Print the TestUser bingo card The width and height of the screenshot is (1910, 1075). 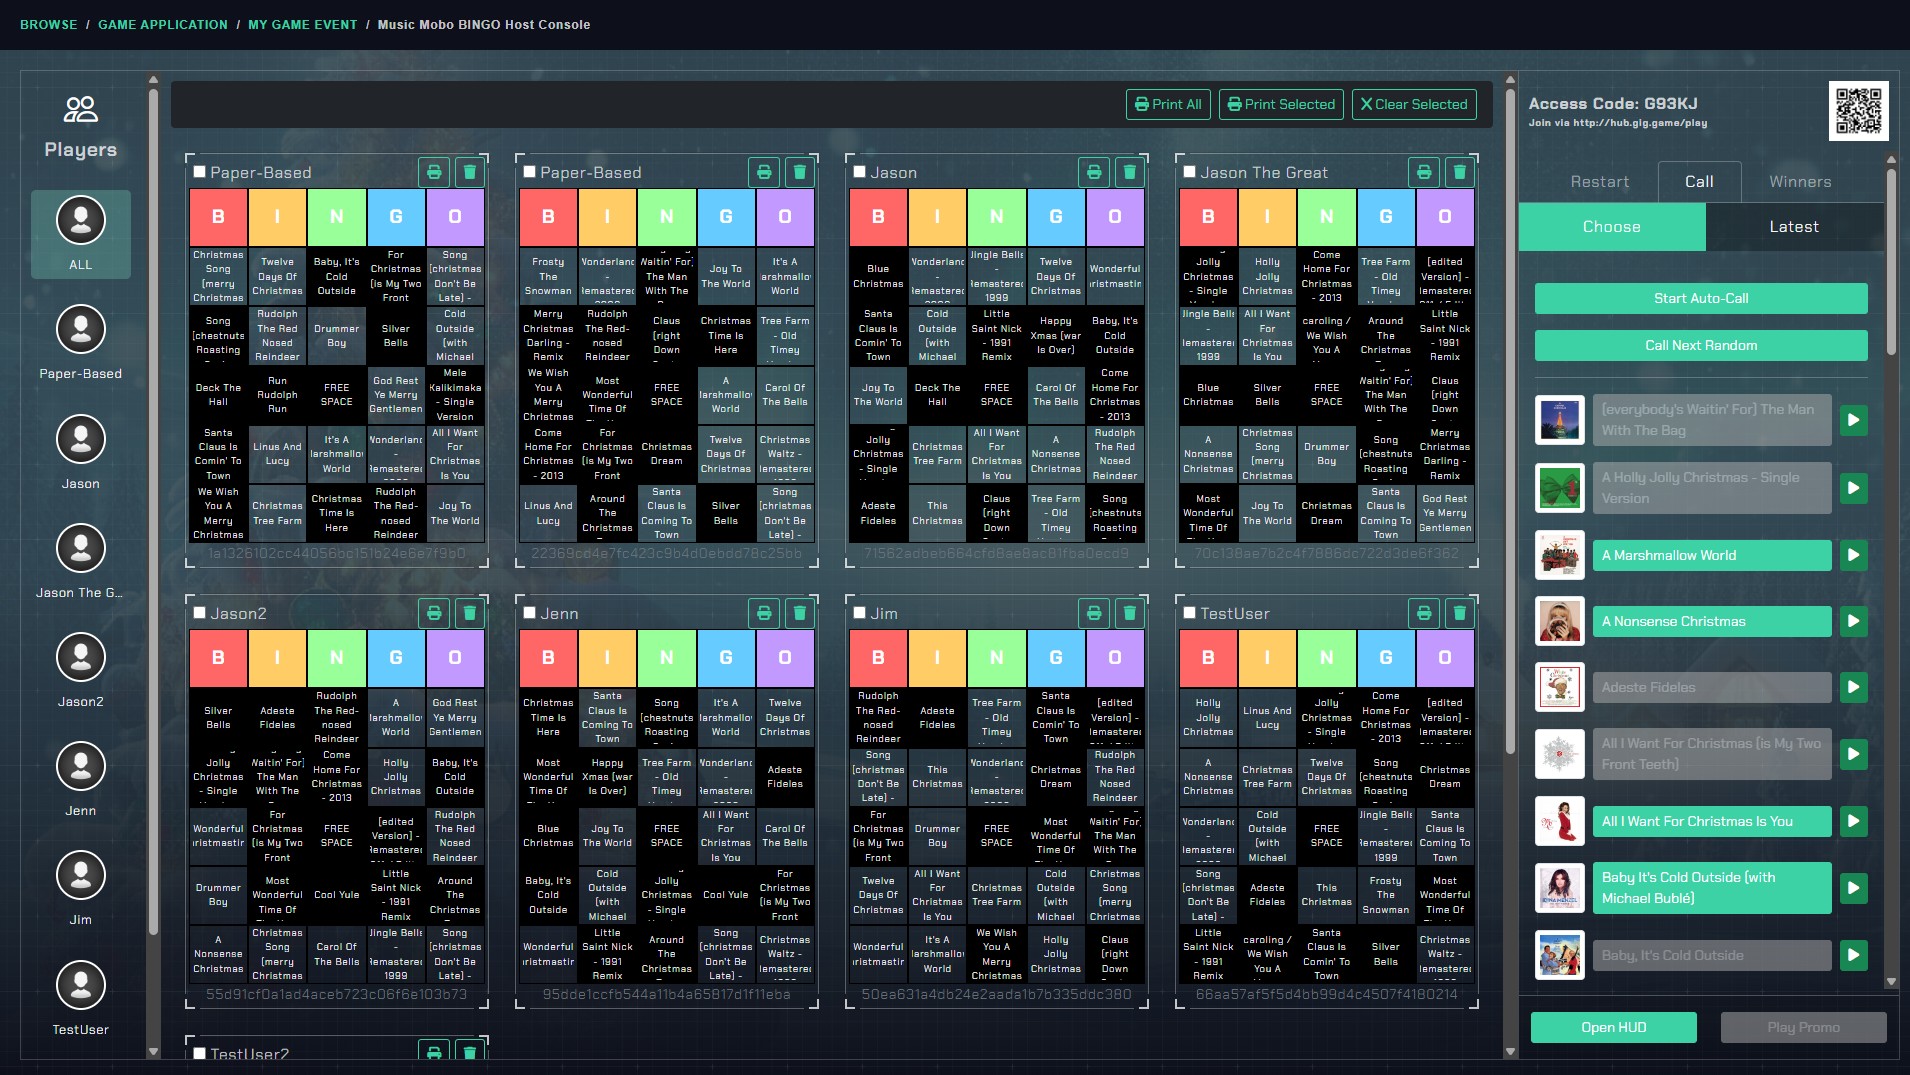(x=1424, y=613)
